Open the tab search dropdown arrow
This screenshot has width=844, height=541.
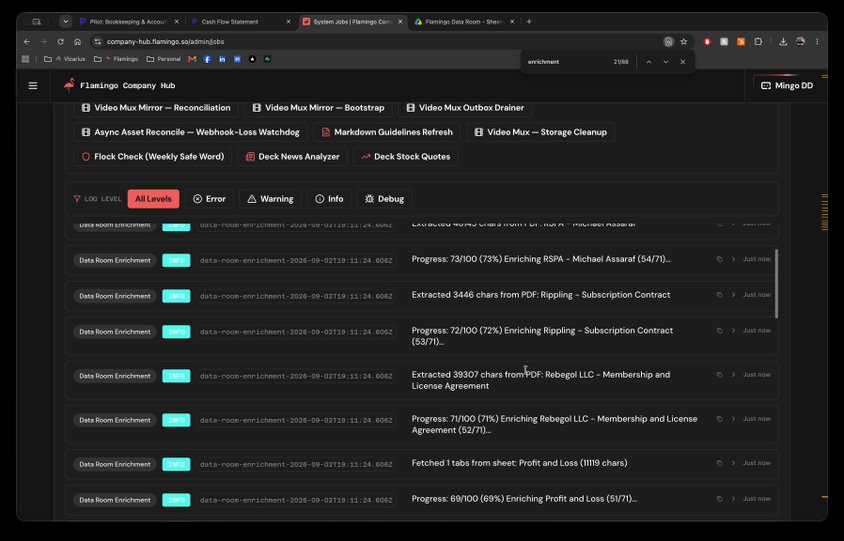pyautogui.click(x=66, y=22)
